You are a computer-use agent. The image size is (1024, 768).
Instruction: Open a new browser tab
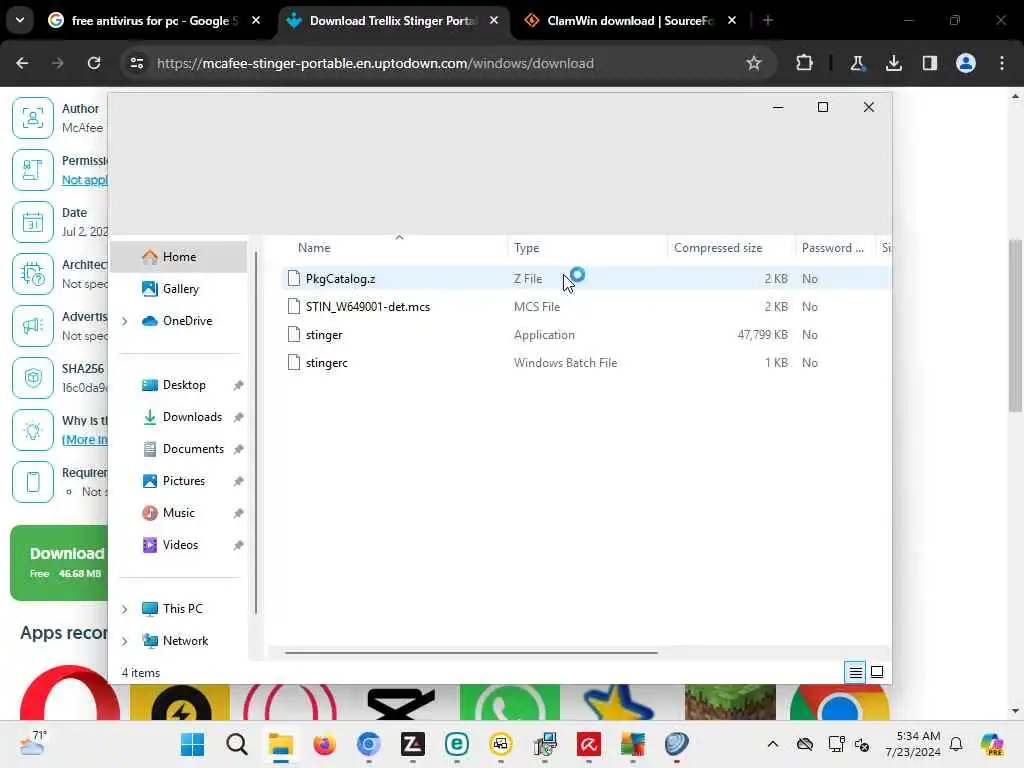[767, 21]
